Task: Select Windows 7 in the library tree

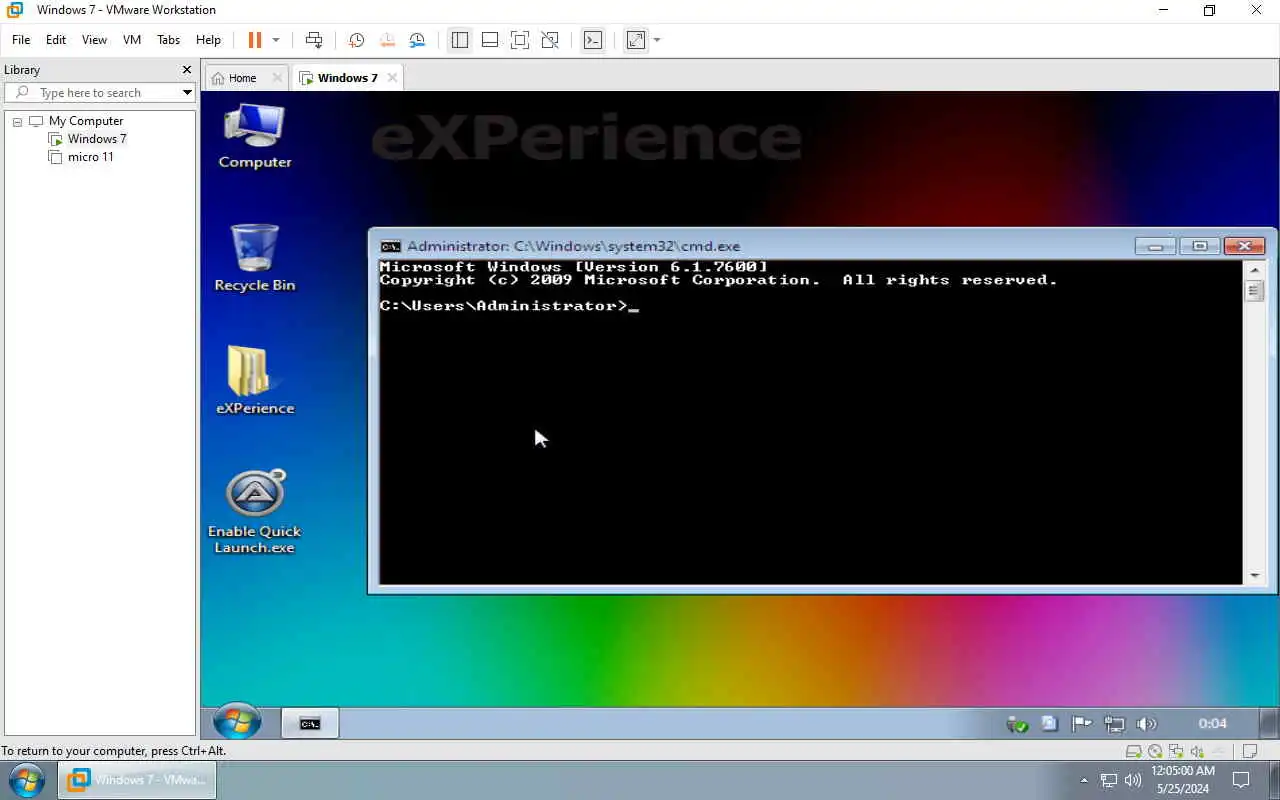Action: tap(97, 139)
